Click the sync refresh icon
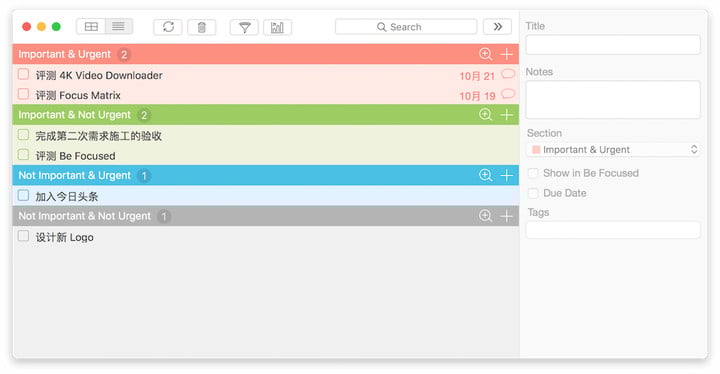 [168, 27]
